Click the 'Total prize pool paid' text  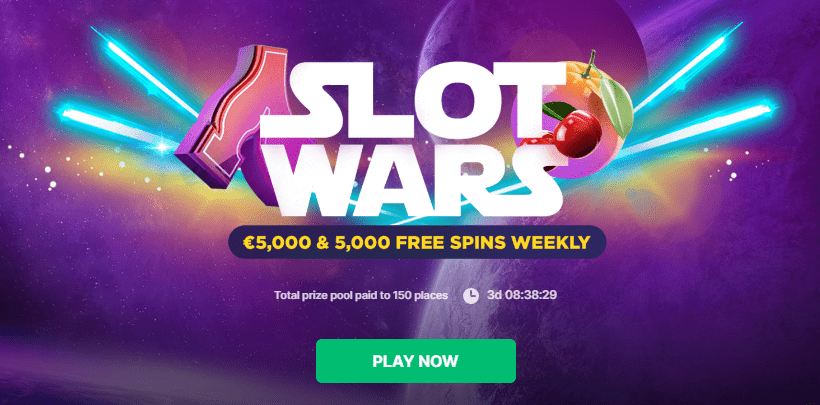pyautogui.click(x=361, y=295)
